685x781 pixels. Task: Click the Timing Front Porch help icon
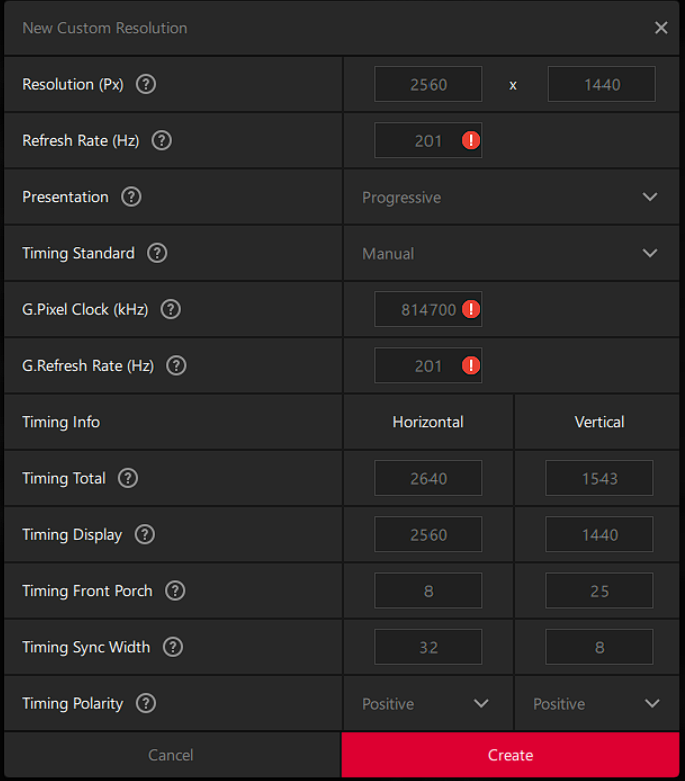click(175, 591)
